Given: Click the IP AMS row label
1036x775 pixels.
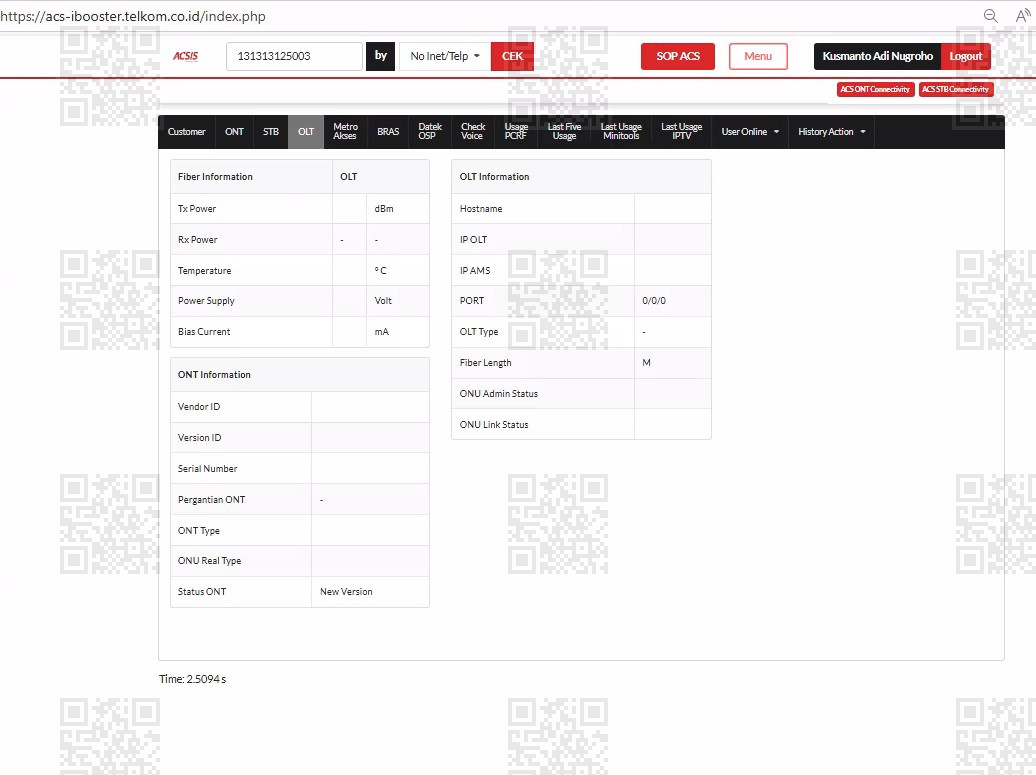Looking at the screenshot, I should pos(475,271).
